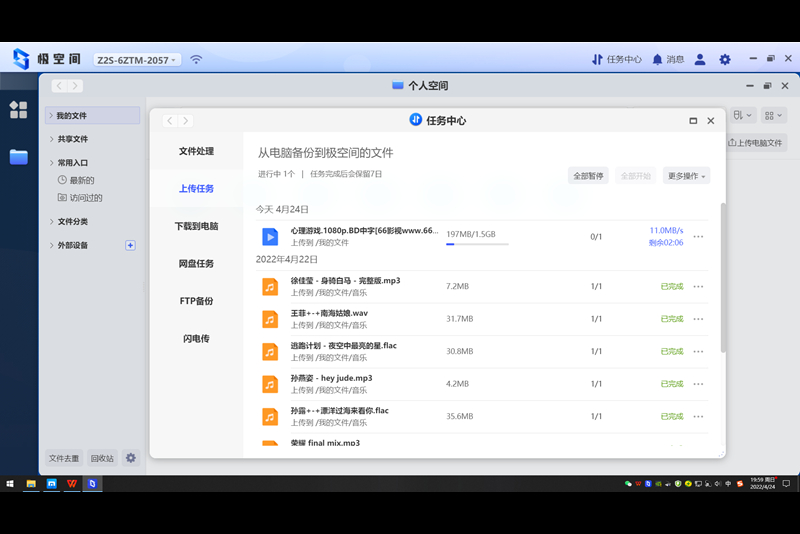Open 消息 notifications bell
Image resolution: width=800 pixels, height=534 pixels.
[x=668, y=59]
